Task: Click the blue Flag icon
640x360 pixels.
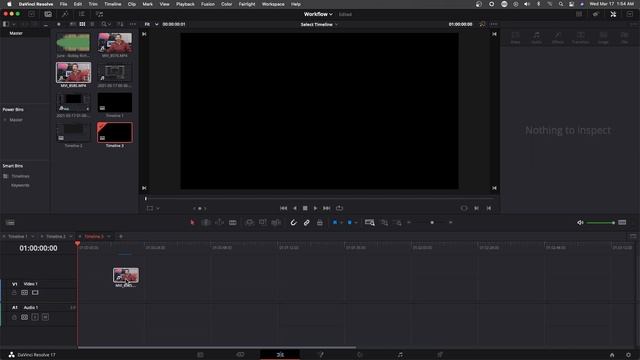Action: coord(335,222)
